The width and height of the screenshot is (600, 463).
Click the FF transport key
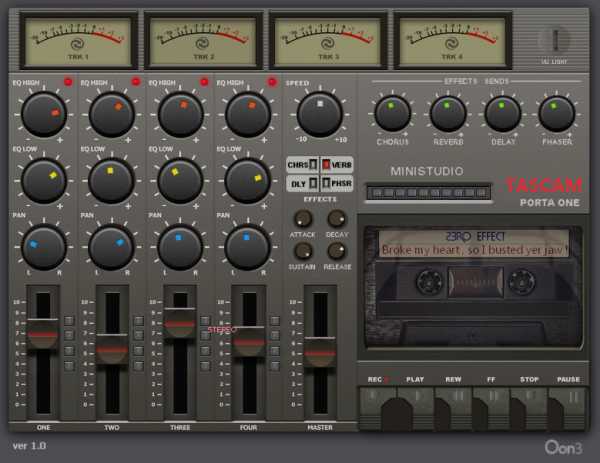pyautogui.click(x=491, y=408)
